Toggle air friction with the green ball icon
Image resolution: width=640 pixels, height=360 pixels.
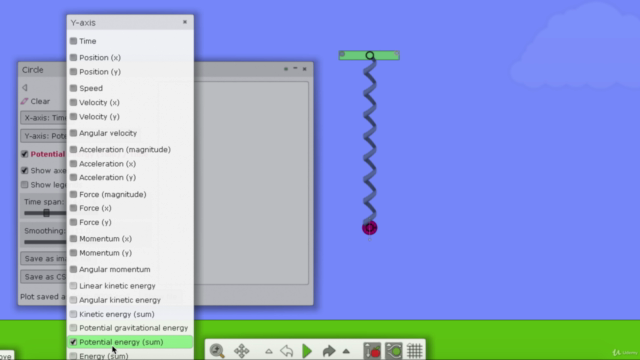(x=393, y=351)
